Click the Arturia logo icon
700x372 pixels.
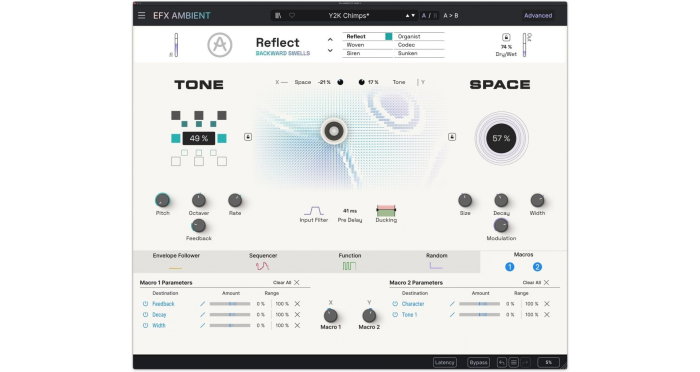pyautogui.click(x=220, y=45)
